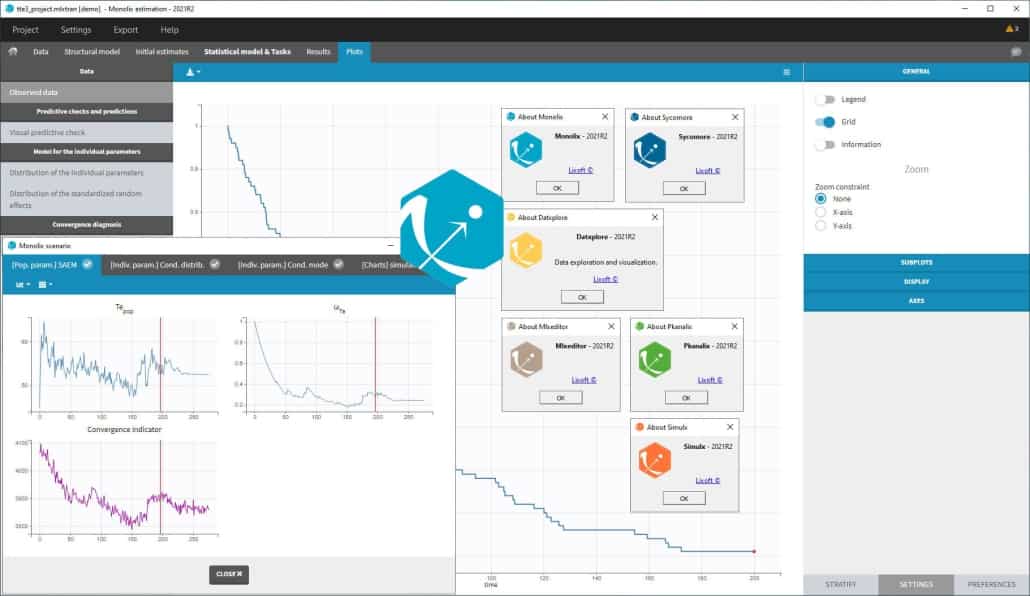The width and height of the screenshot is (1030, 596).
Task: Collapse the GENERAL section header
Action: [916, 71]
